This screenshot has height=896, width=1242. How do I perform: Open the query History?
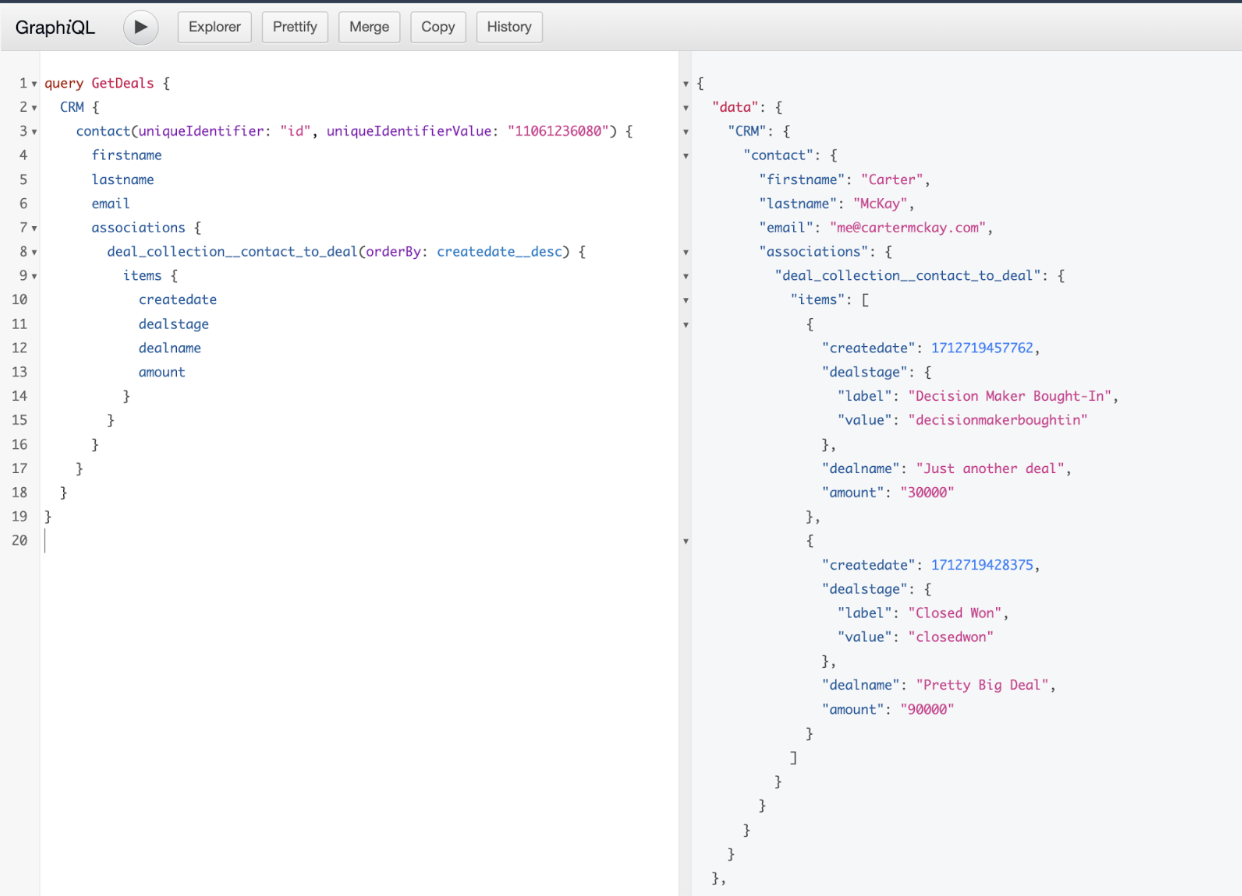509,27
